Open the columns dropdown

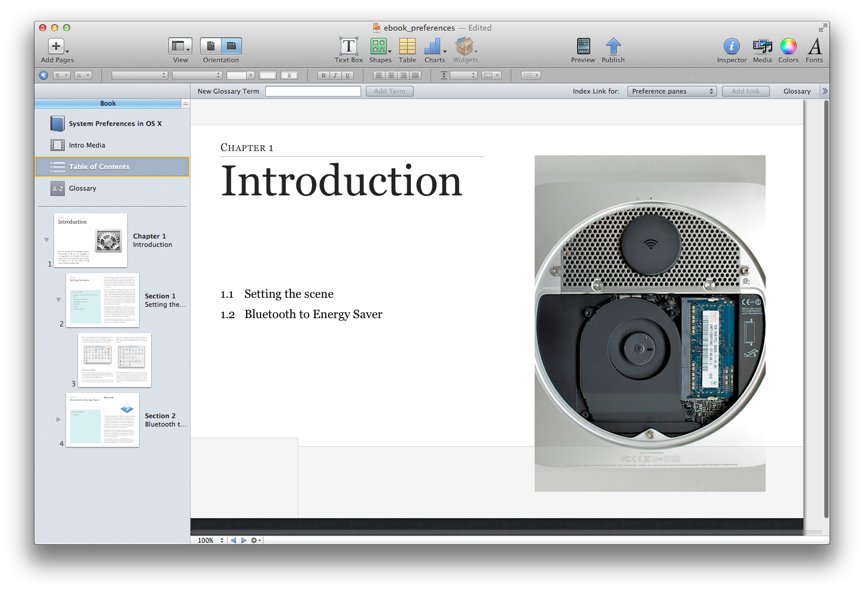coord(492,75)
